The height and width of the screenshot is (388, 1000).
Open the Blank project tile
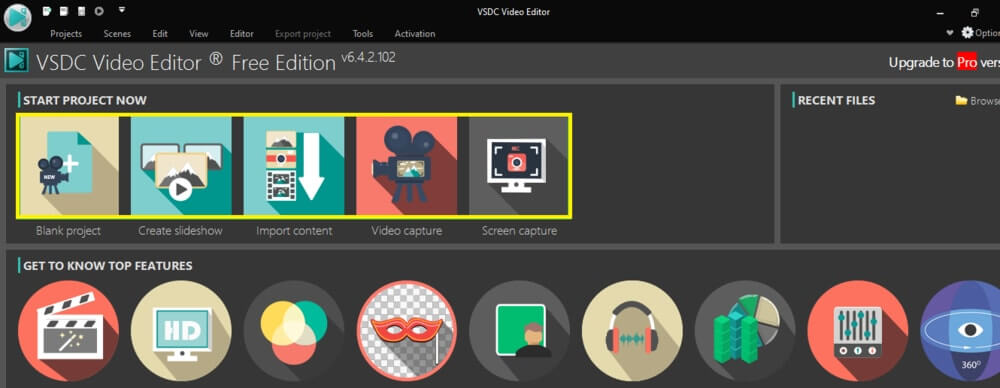coord(68,166)
